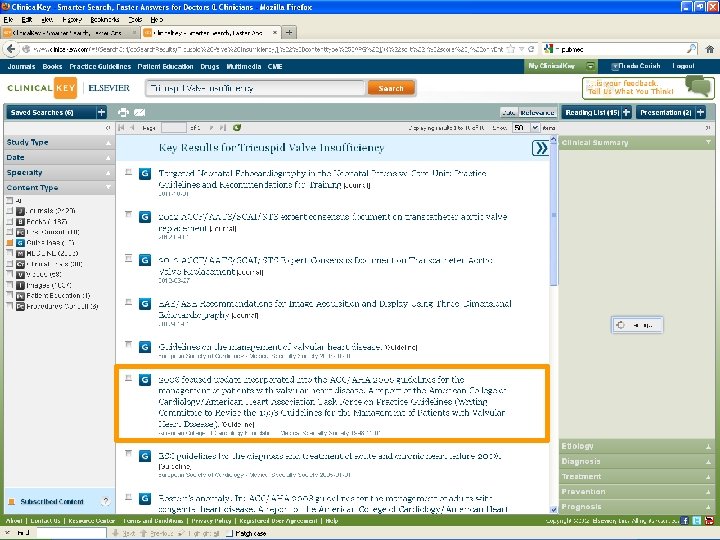Viewport: 720px width, 540px height.
Task: Click the bookmark star in address bar
Action: pyautogui.click(x=511, y=49)
